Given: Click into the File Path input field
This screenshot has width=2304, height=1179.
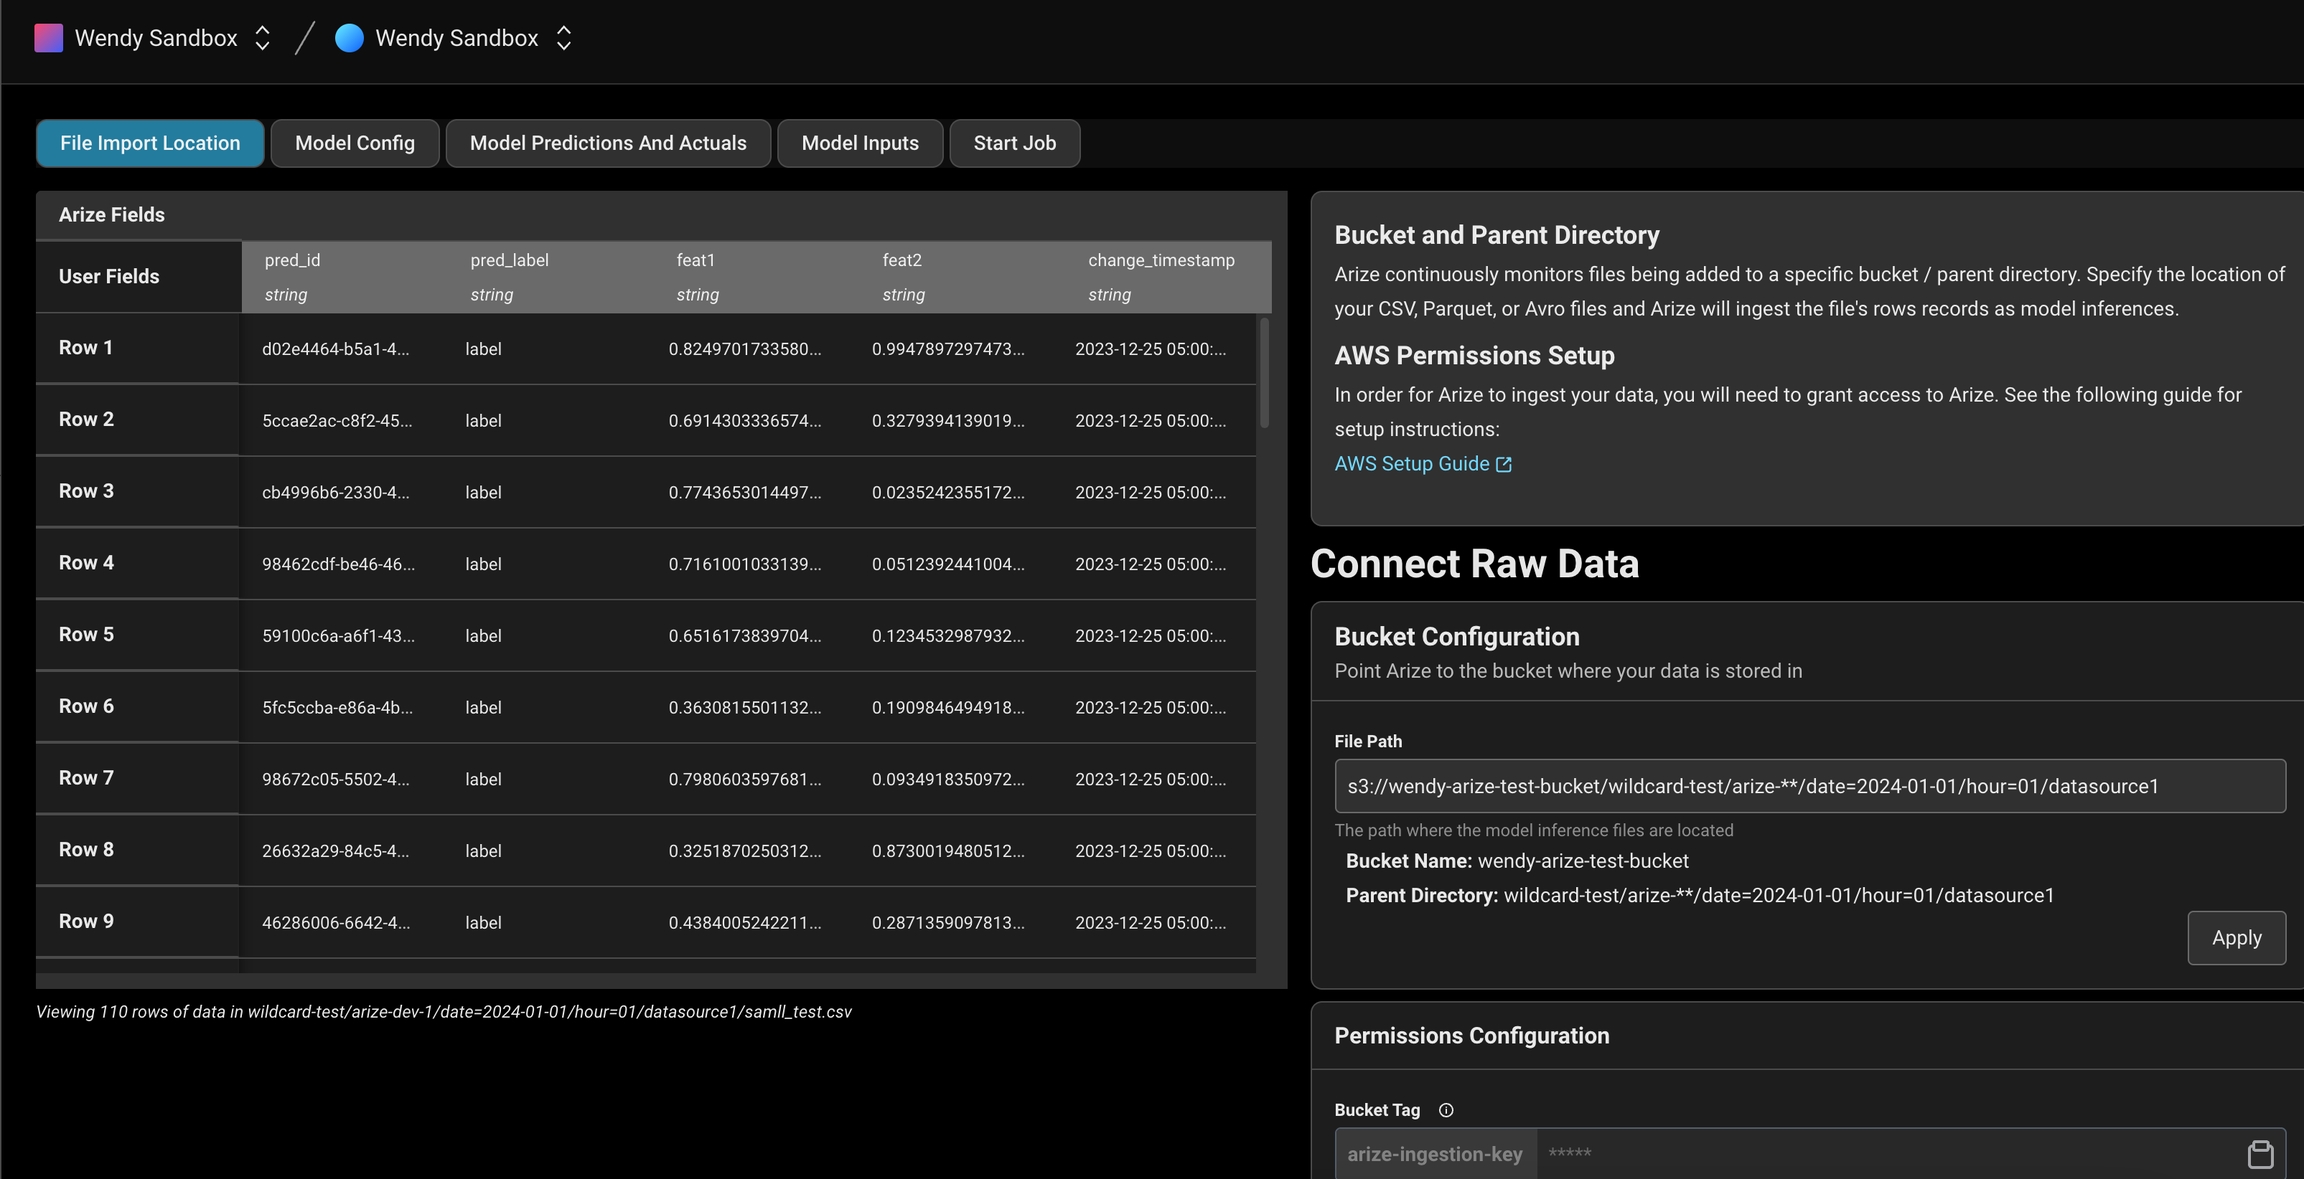Looking at the screenshot, I should click(1808, 786).
